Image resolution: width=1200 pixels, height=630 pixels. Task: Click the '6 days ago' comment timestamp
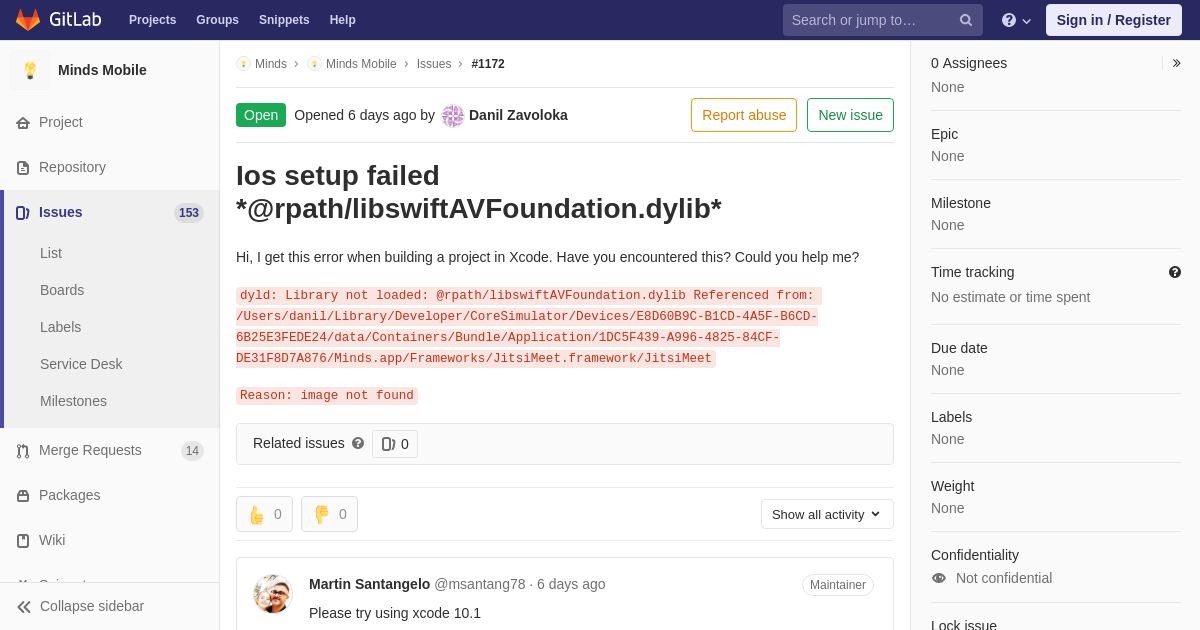point(571,584)
